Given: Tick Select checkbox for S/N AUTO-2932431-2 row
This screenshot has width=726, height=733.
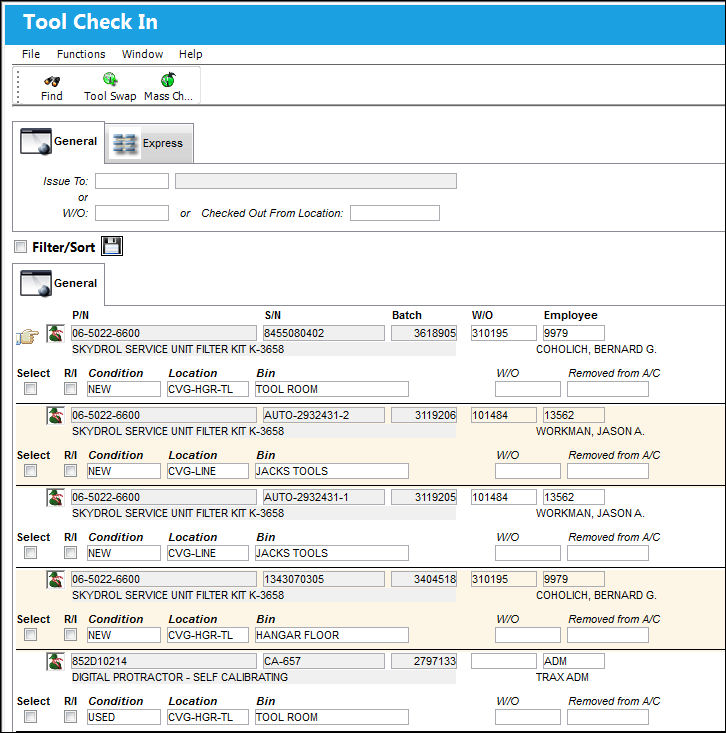Looking at the screenshot, I should 30,470.
